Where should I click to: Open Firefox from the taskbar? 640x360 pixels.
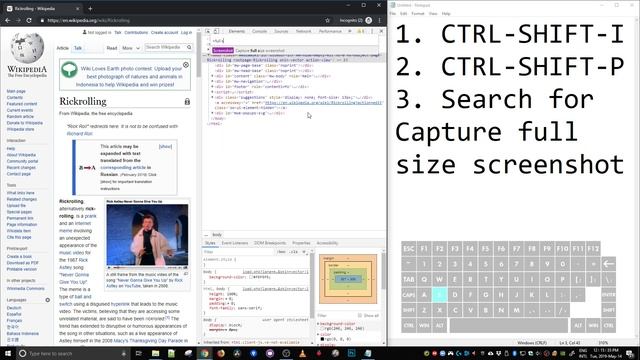[x=221, y=353]
